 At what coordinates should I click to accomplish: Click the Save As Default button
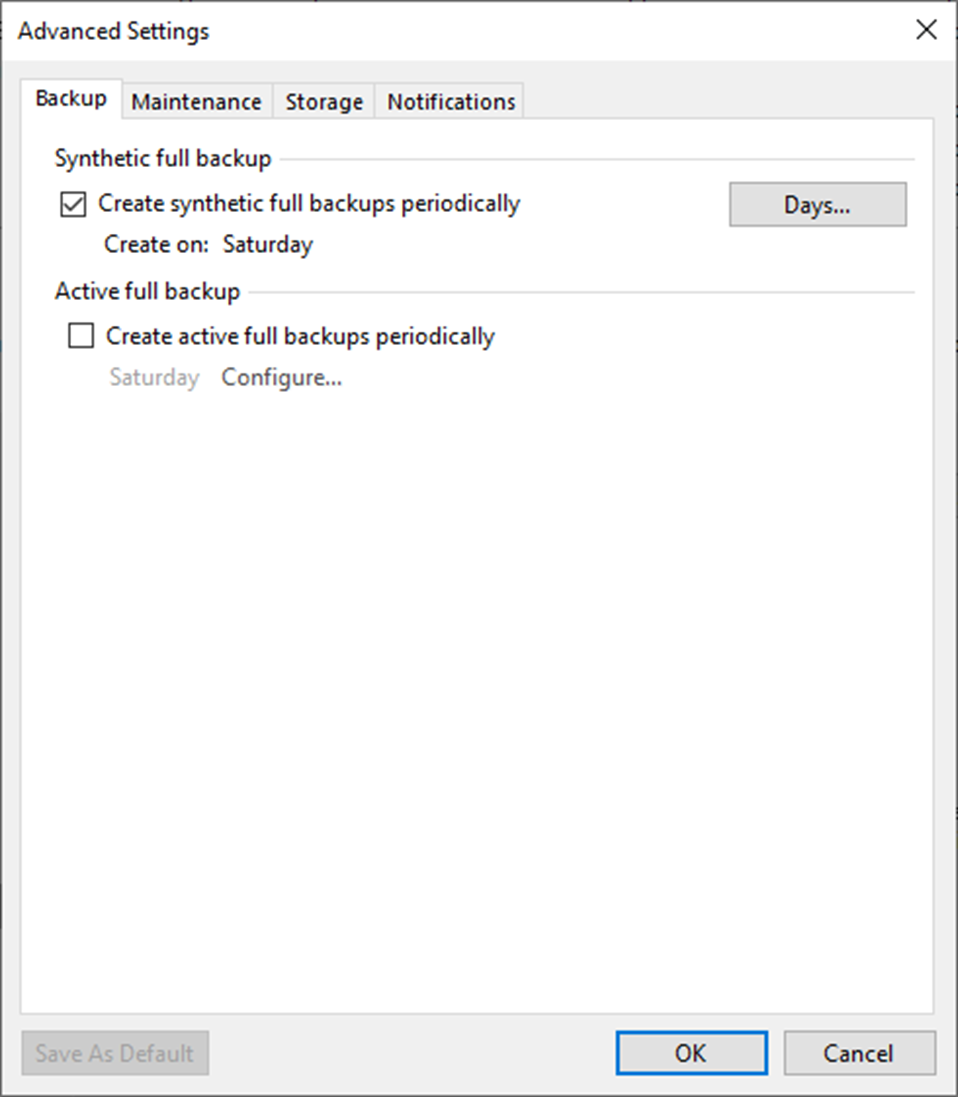115,1053
